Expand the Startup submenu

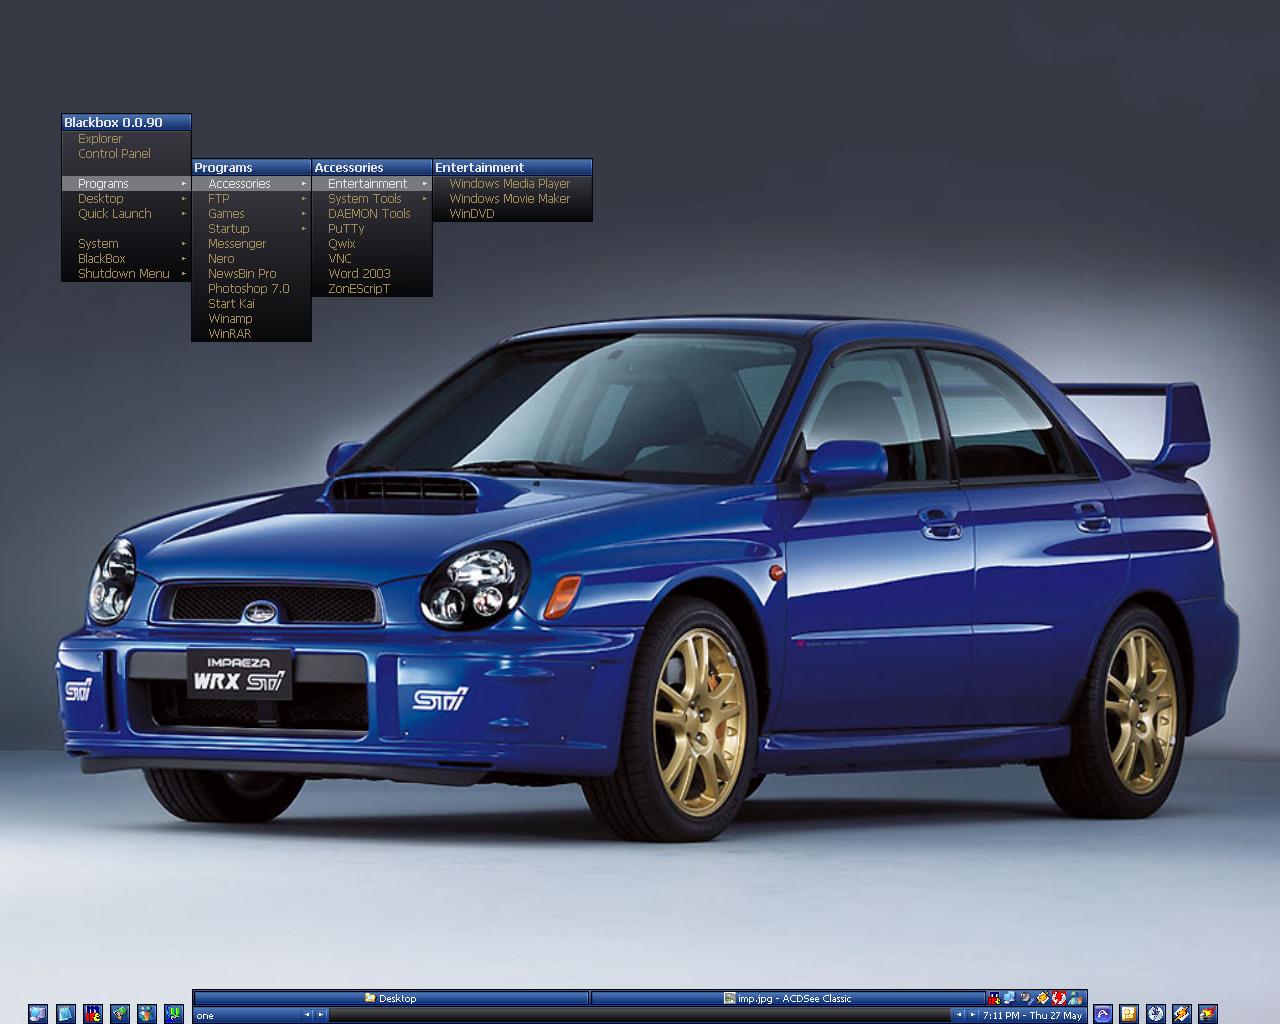(251, 229)
